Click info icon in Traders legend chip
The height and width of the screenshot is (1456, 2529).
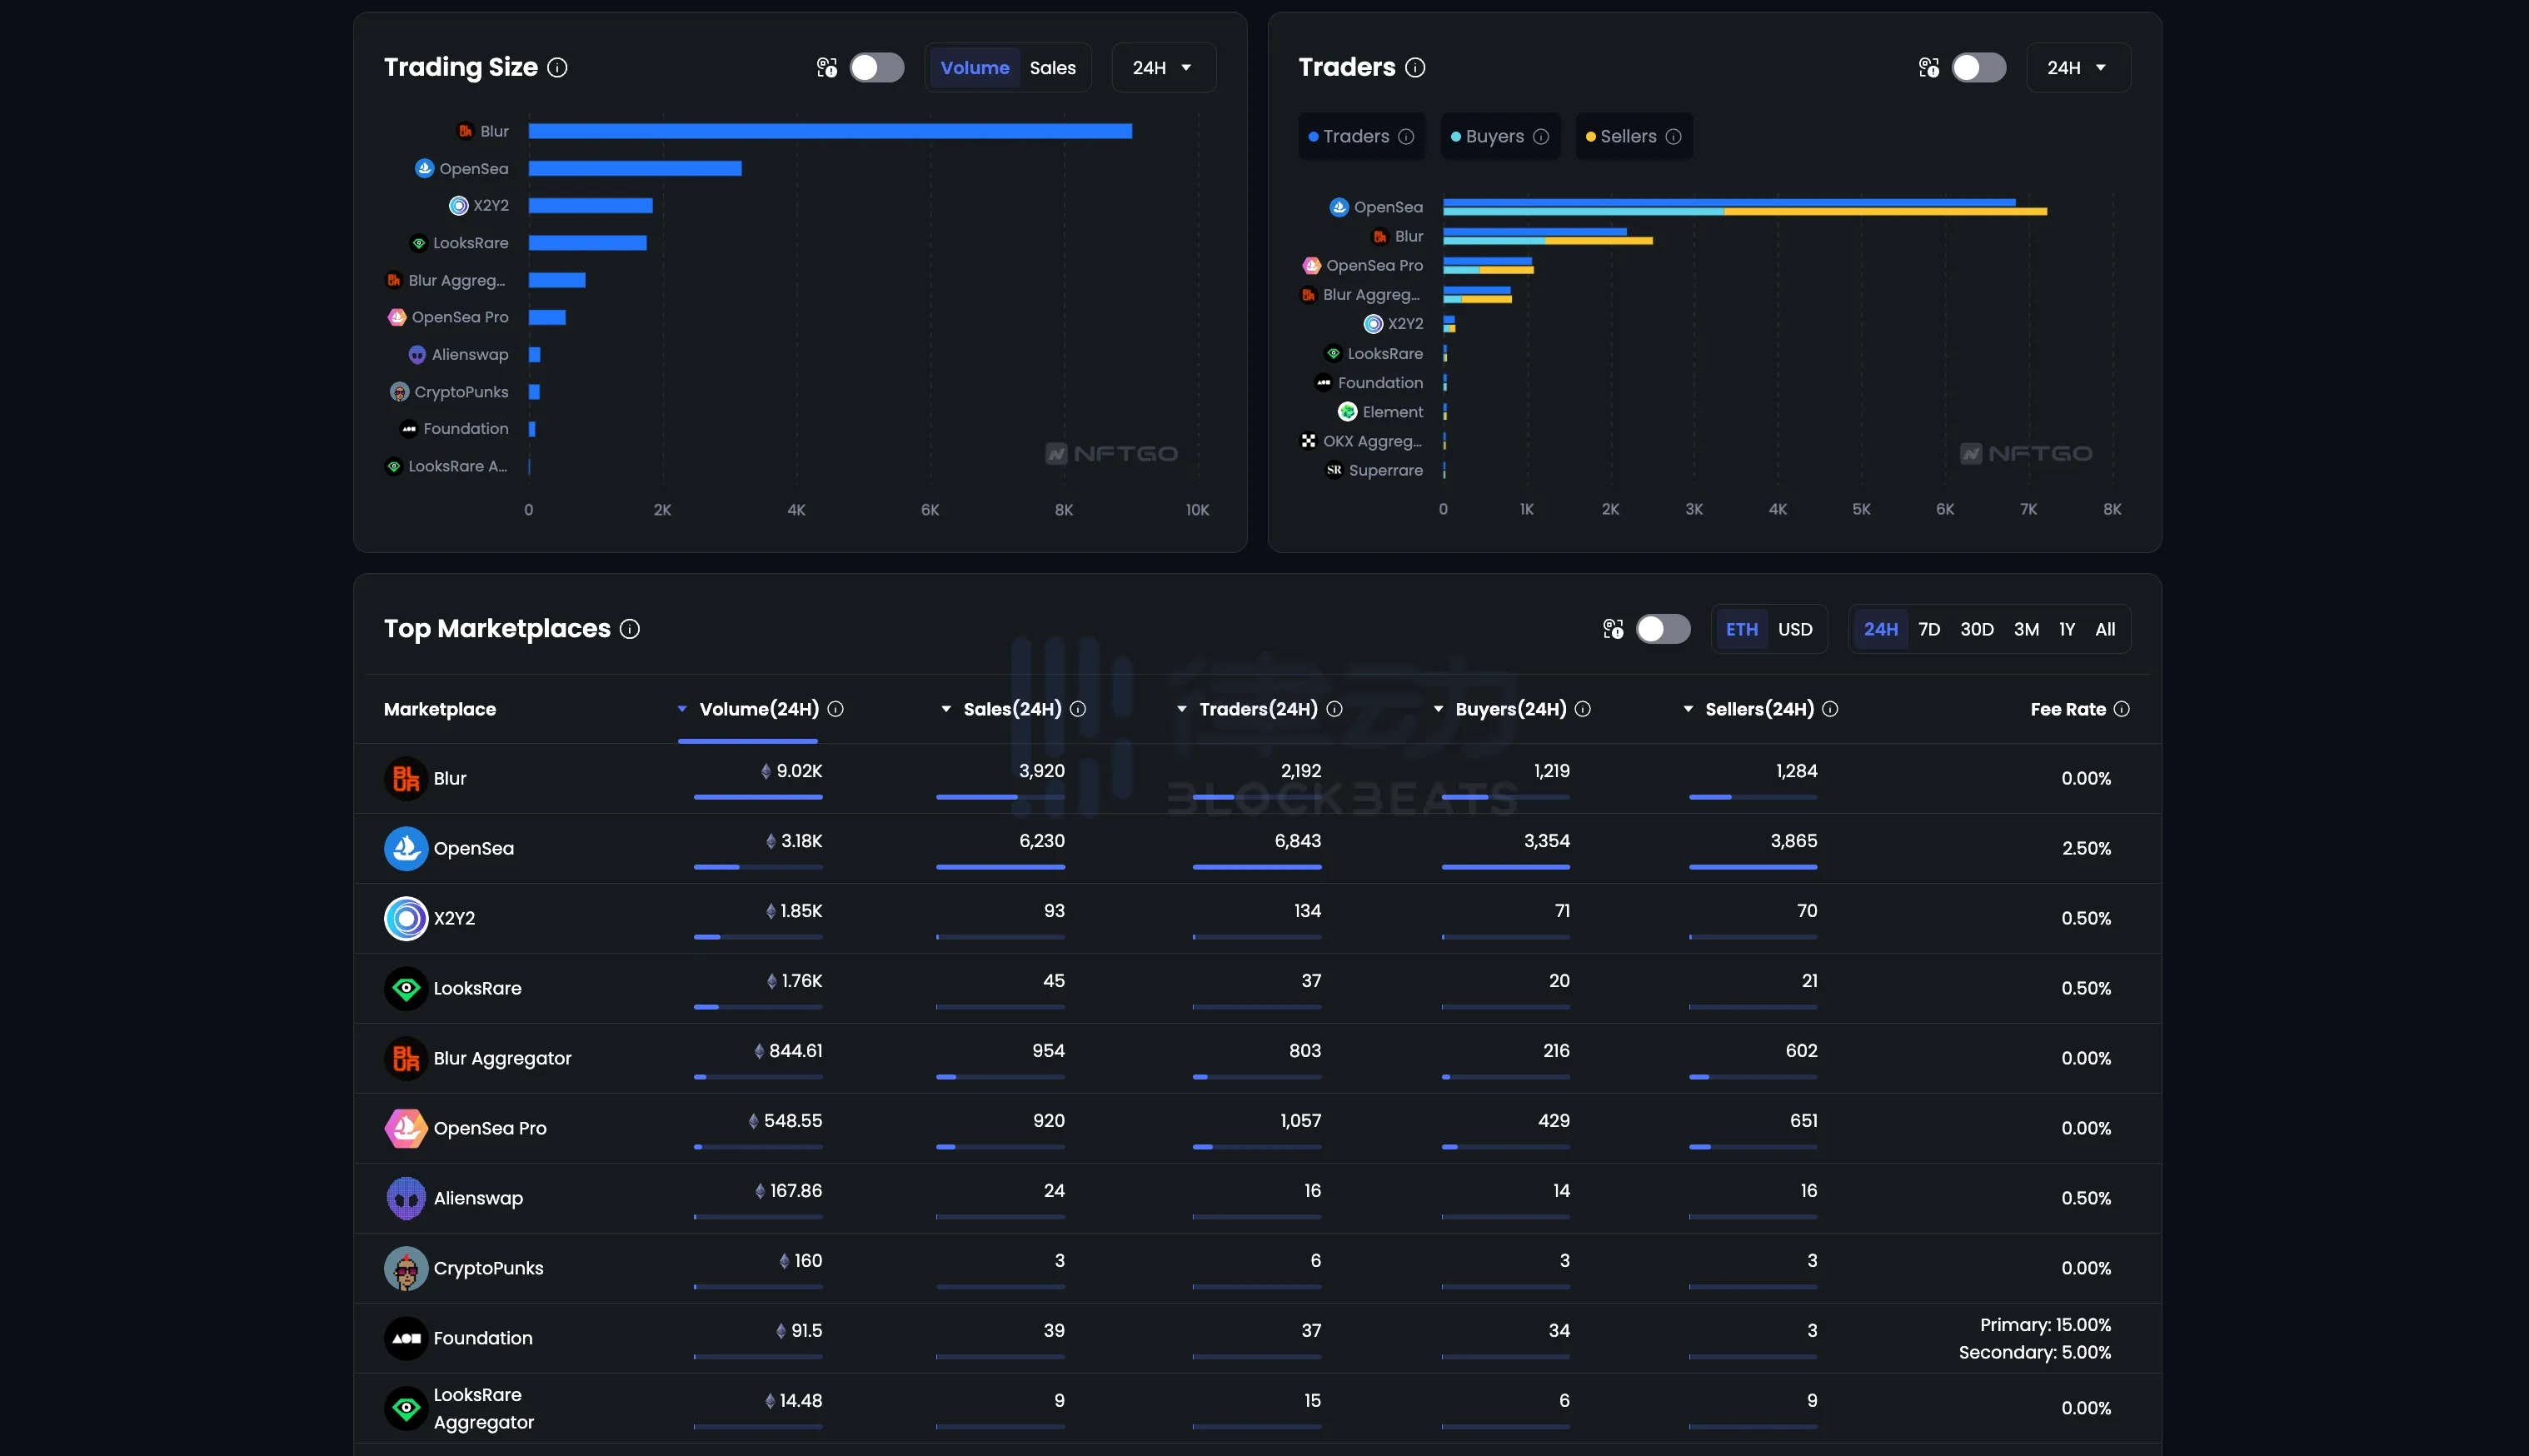click(x=1406, y=137)
